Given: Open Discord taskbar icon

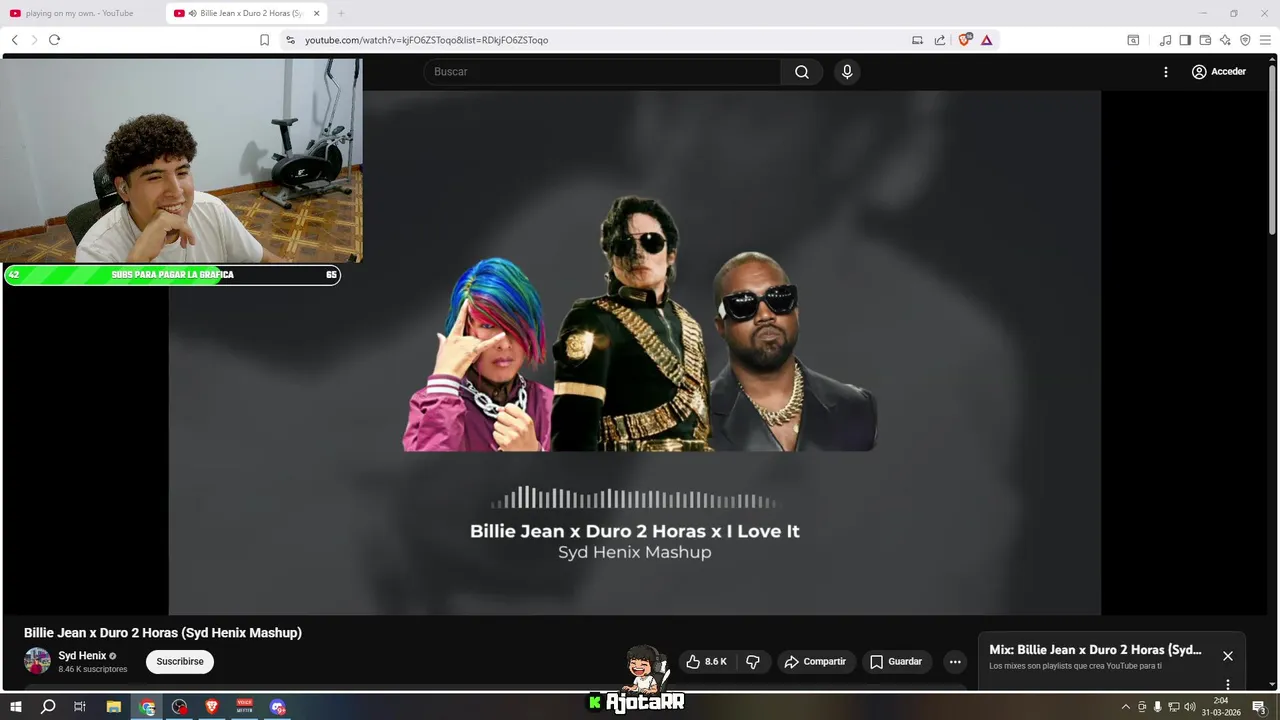Looking at the screenshot, I should click(x=277, y=707).
